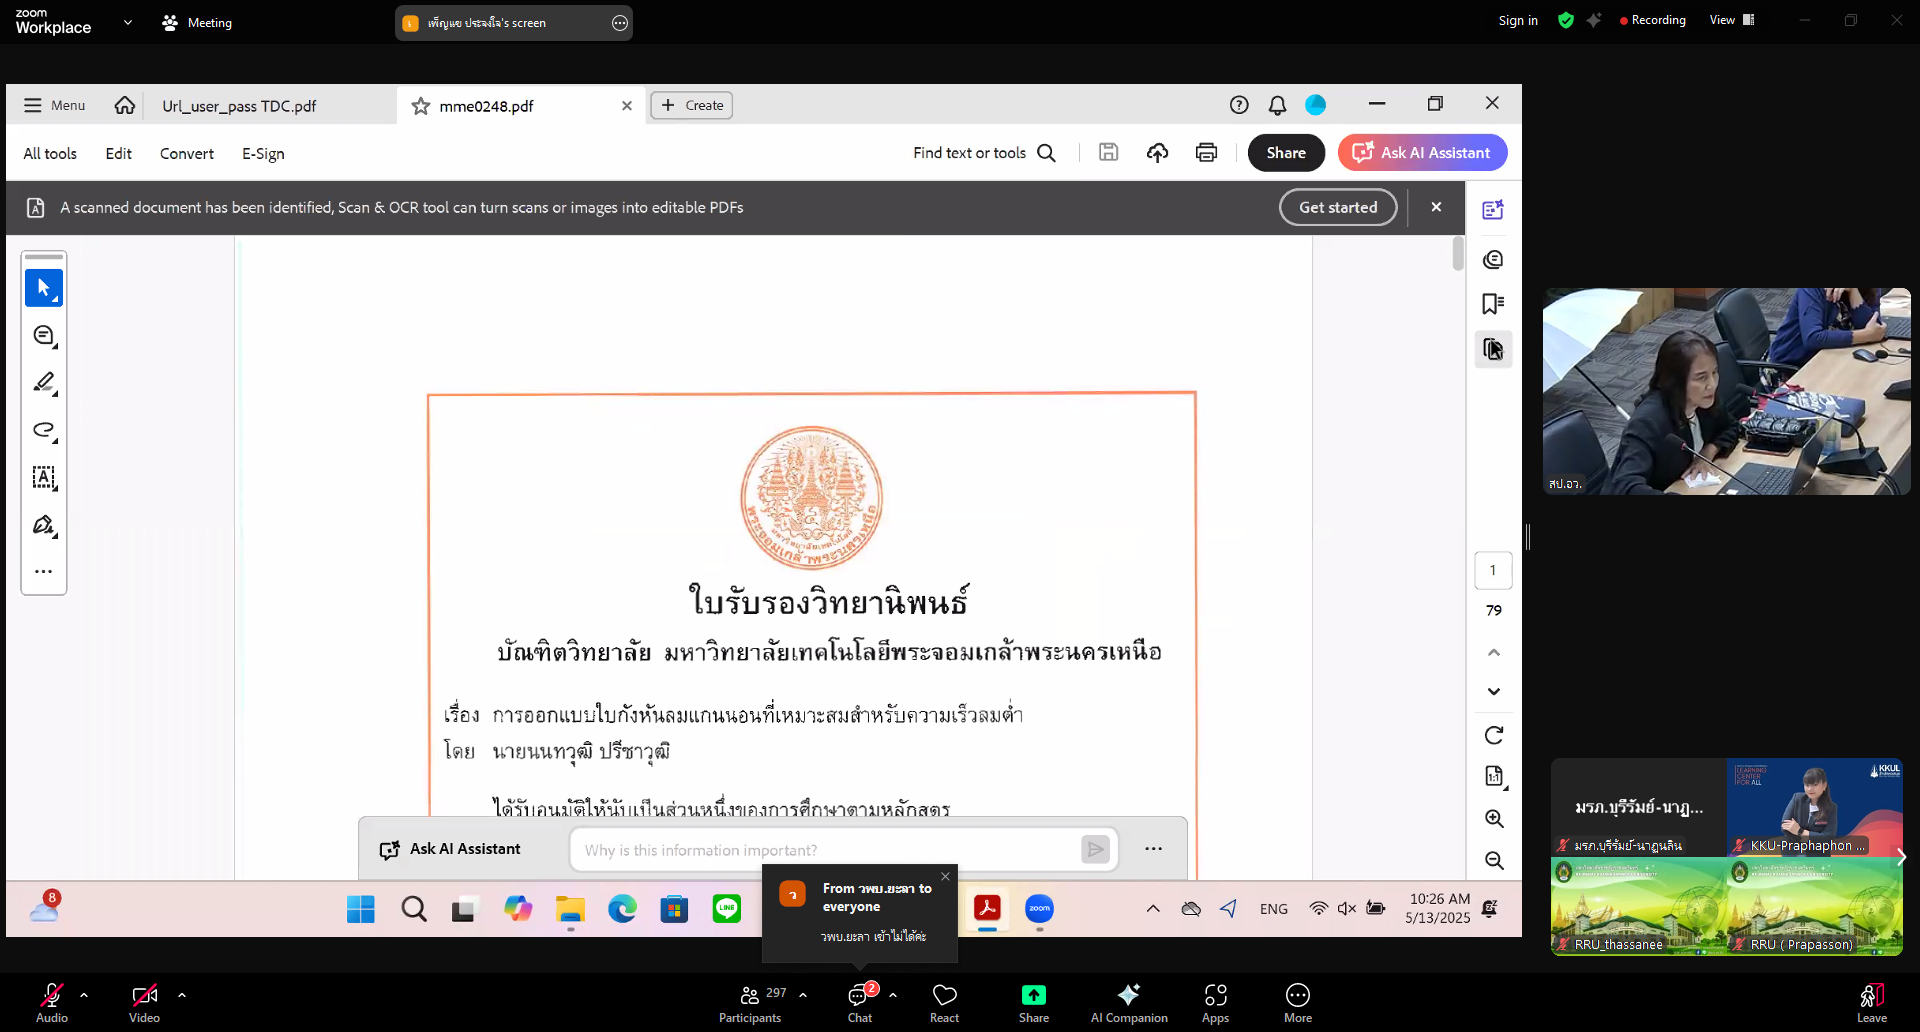
Task: Open the Acrobat account profile avatar
Action: point(1316,105)
